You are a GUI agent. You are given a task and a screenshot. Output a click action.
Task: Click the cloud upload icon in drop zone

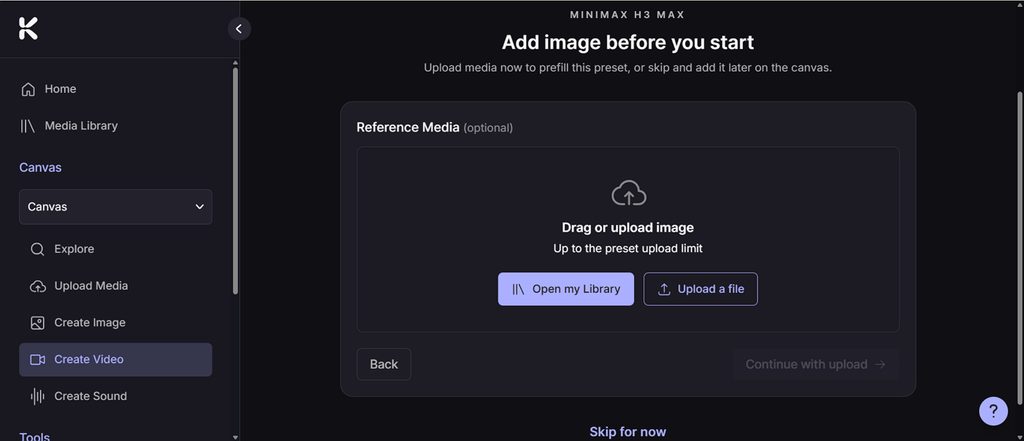[x=628, y=193]
